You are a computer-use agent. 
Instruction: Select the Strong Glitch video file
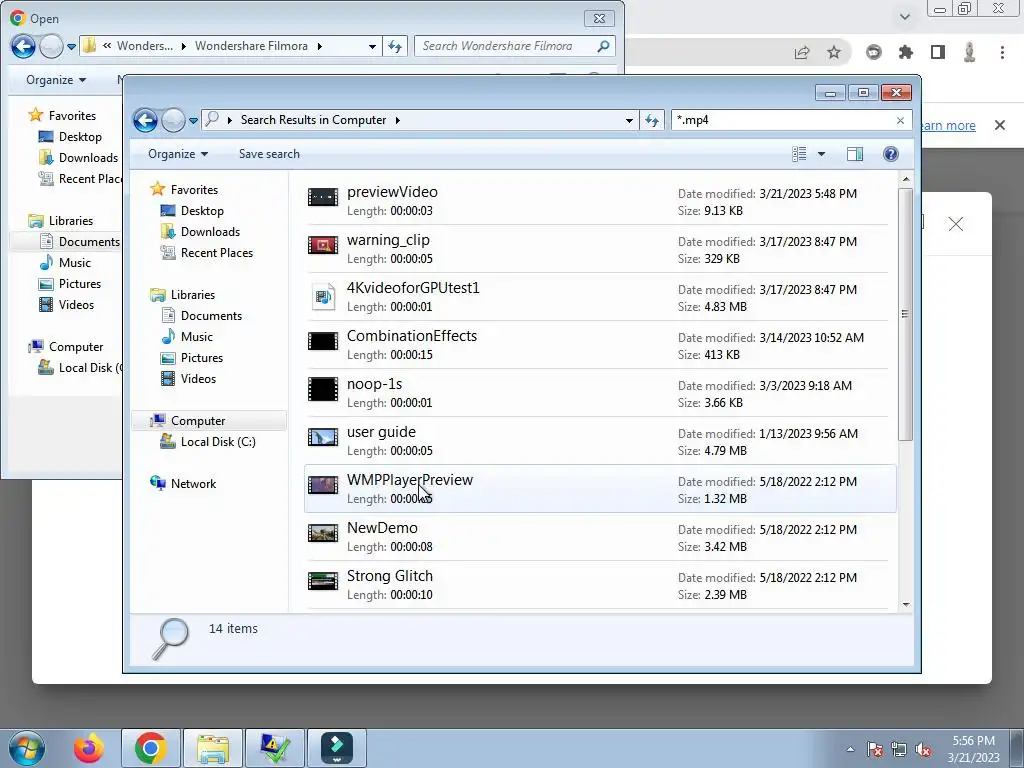600,585
